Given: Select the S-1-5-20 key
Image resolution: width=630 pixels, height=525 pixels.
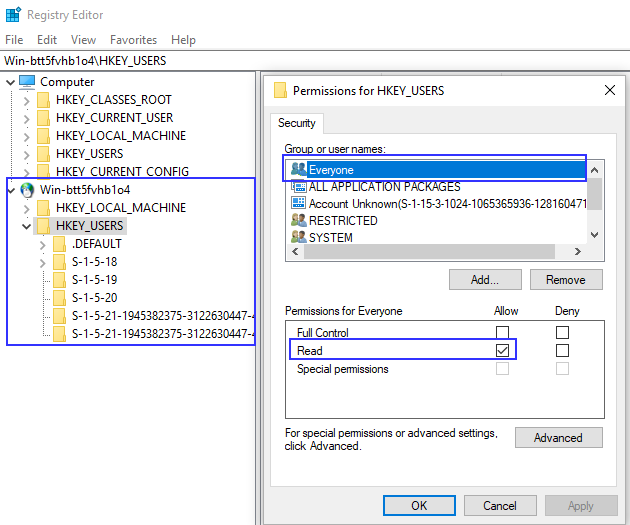Looking at the screenshot, I should point(94,298).
